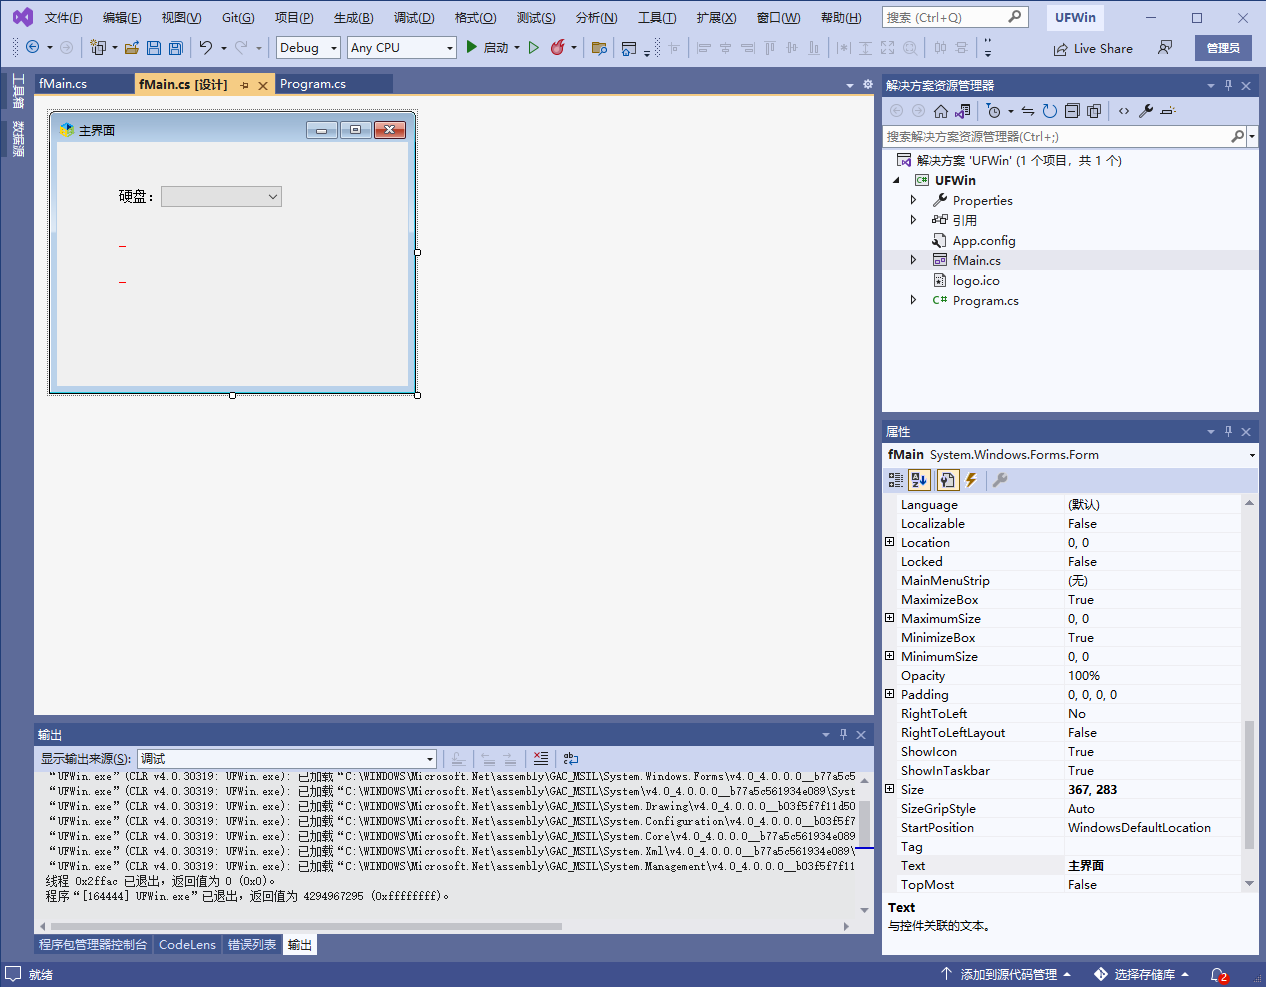The image size is (1266, 987).
Task: Open the 显示输出来源 调试 dropdown
Action: [287, 759]
